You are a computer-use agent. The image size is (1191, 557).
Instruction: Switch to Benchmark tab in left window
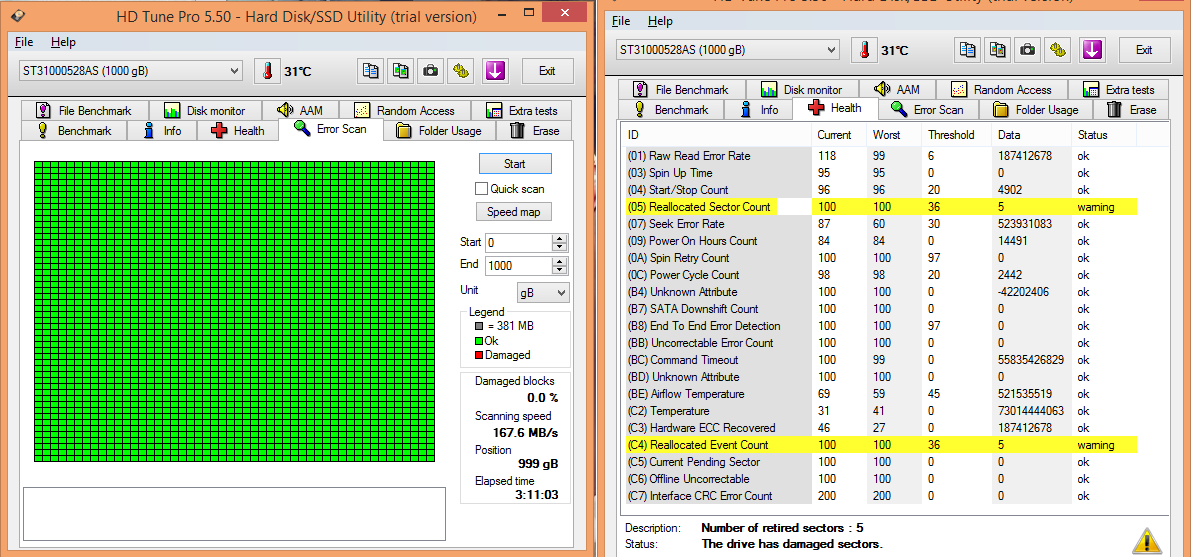(74, 131)
